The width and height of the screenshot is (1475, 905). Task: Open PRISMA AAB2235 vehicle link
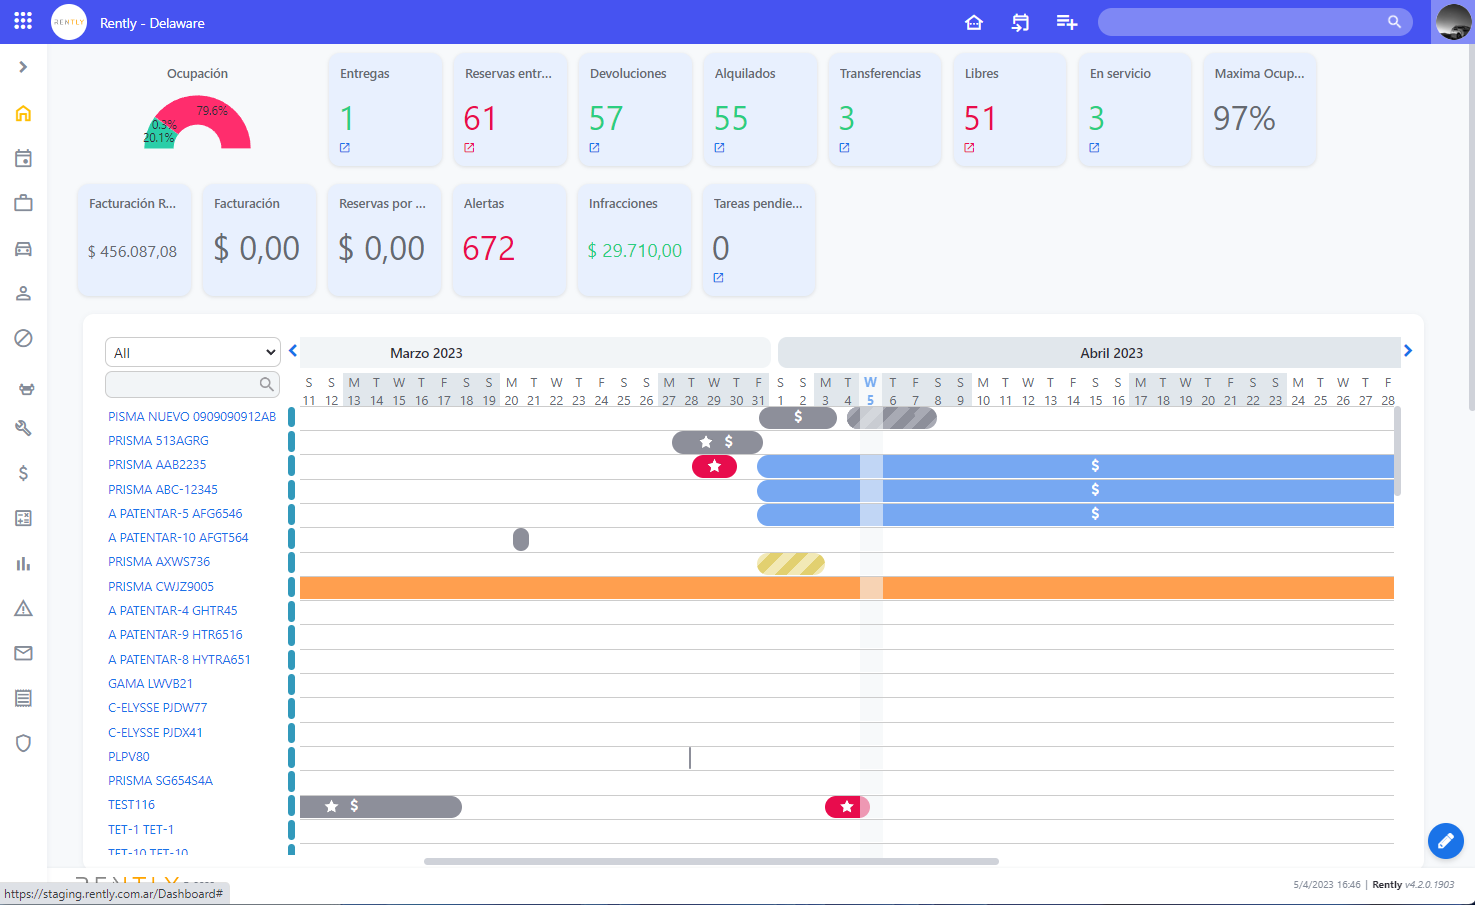(x=157, y=465)
